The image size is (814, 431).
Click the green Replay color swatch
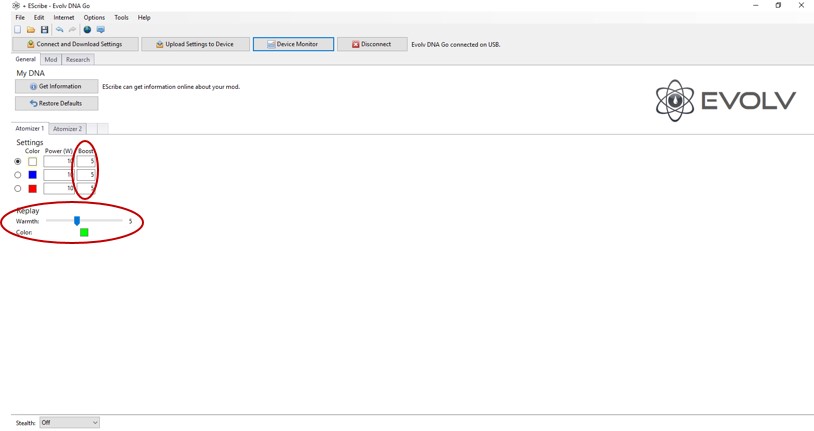point(84,232)
